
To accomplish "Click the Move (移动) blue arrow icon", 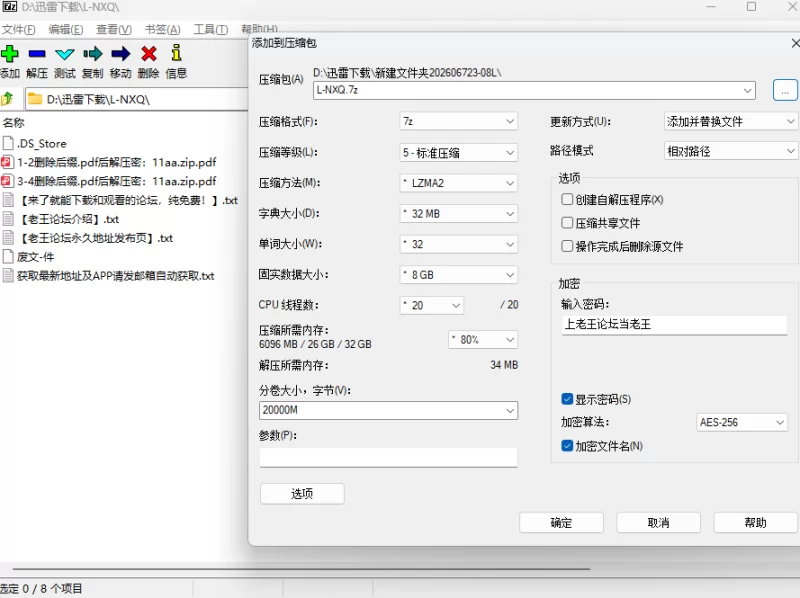I will pos(120,53).
